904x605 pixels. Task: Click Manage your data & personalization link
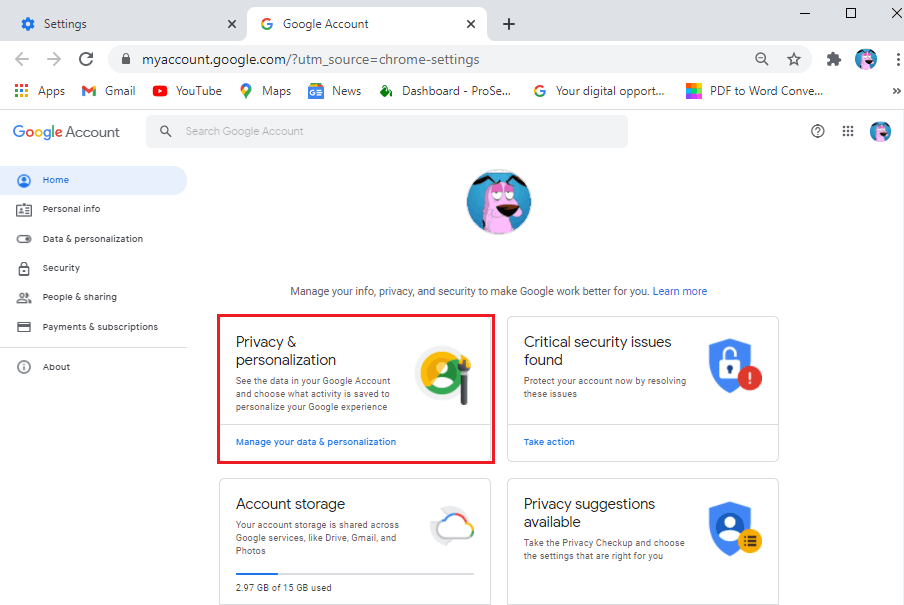(x=316, y=442)
